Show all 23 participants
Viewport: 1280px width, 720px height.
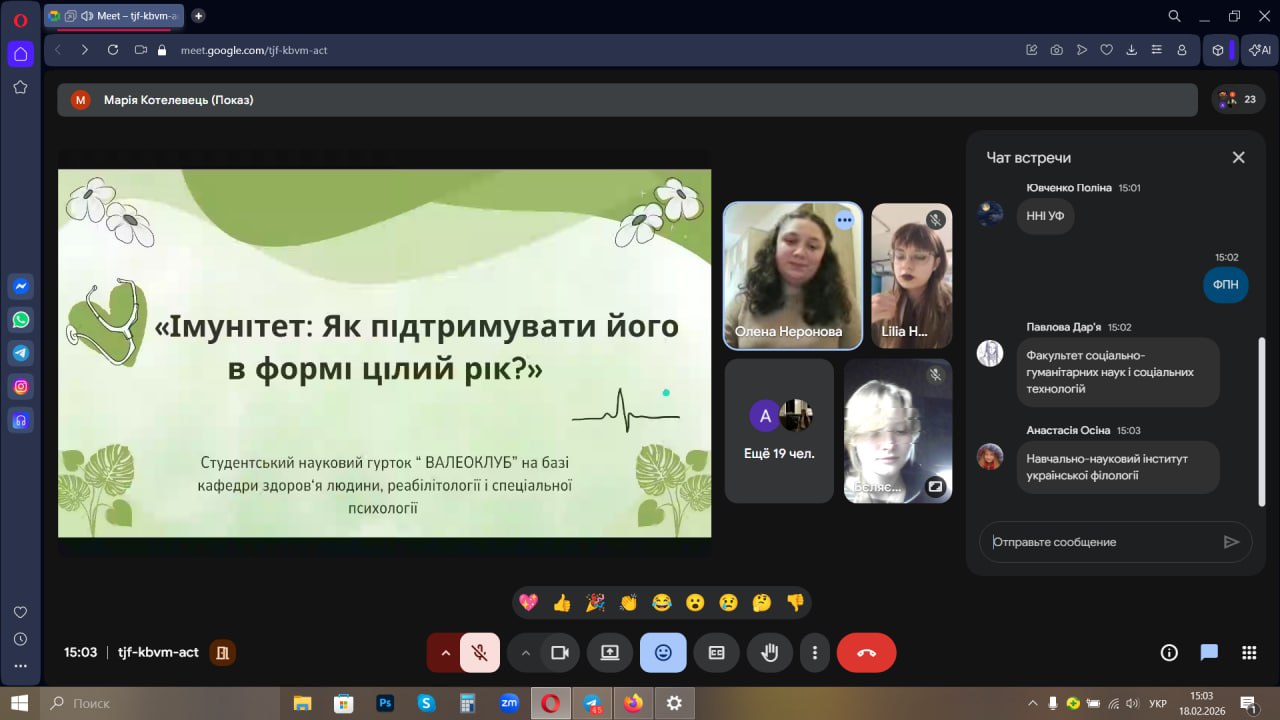pyautogui.click(x=1238, y=99)
